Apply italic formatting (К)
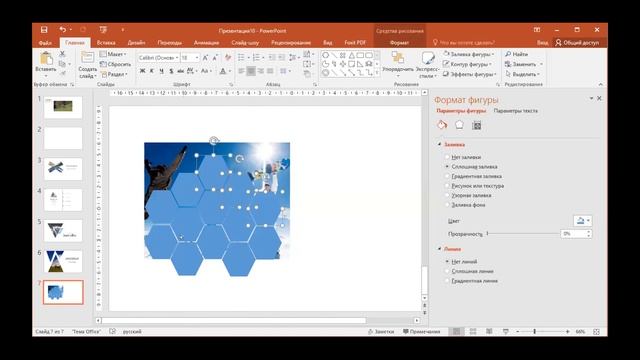 coord(152,71)
